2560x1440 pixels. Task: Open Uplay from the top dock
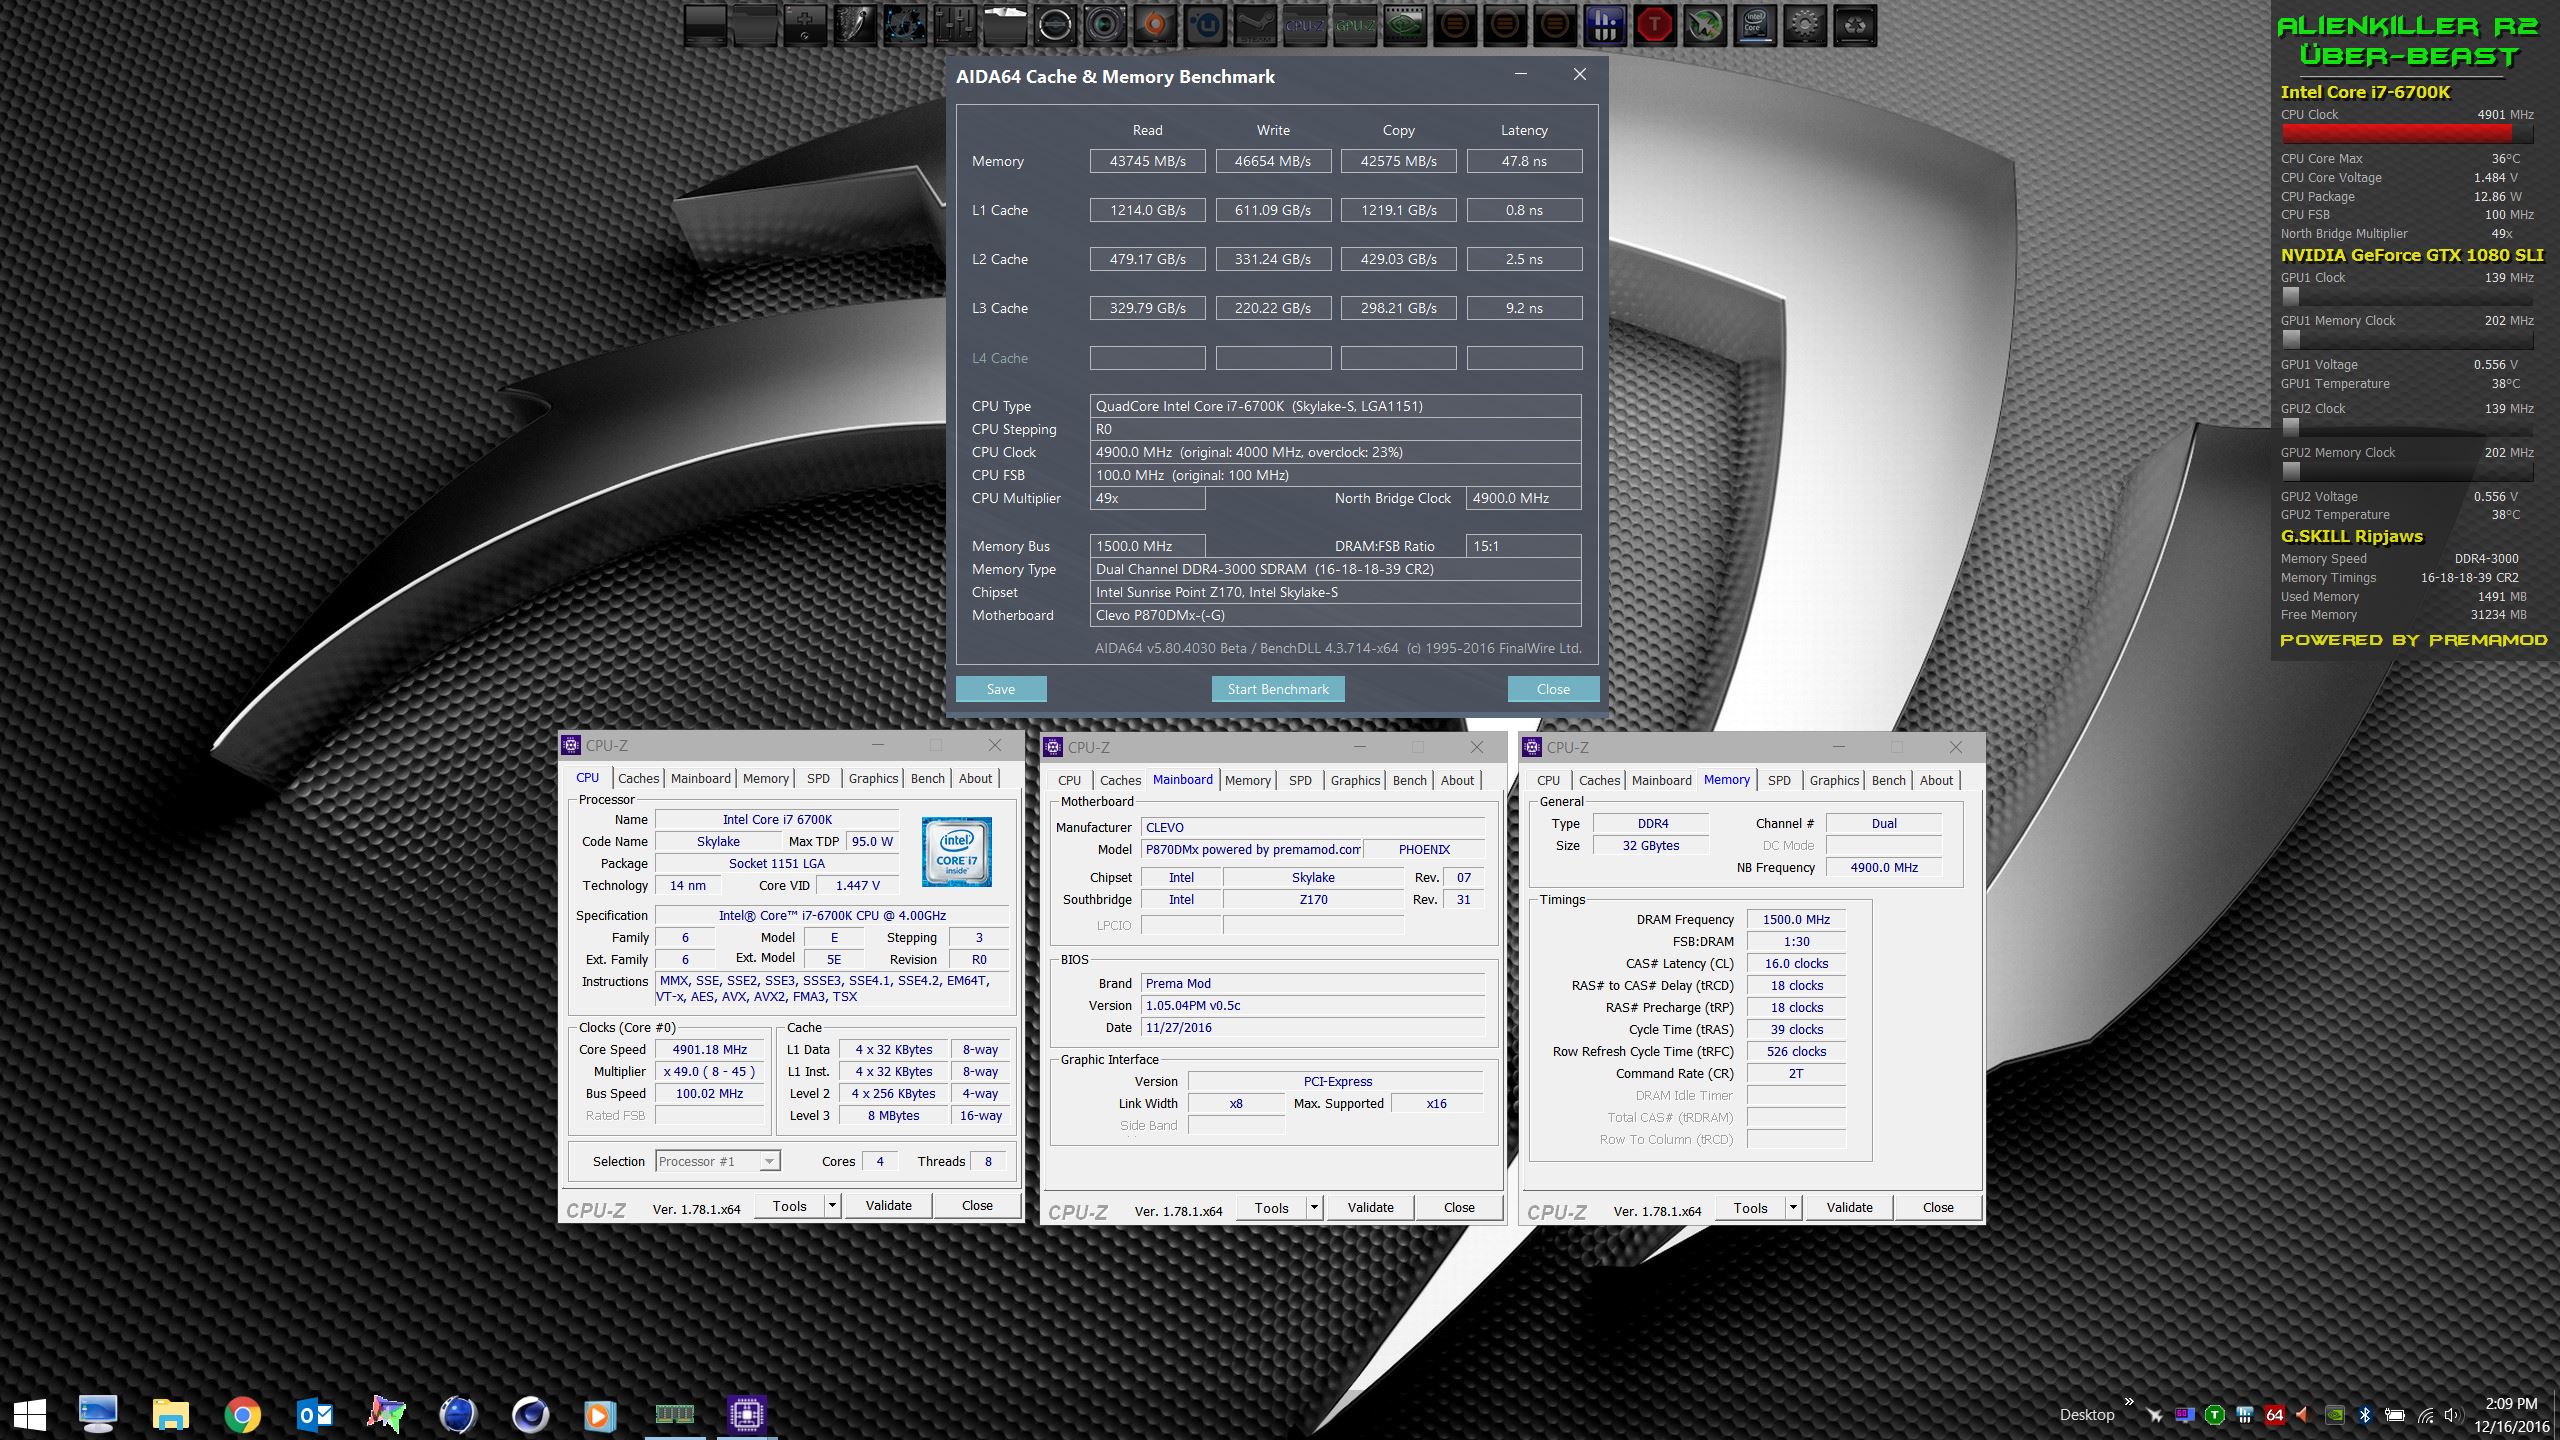click(1205, 26)
